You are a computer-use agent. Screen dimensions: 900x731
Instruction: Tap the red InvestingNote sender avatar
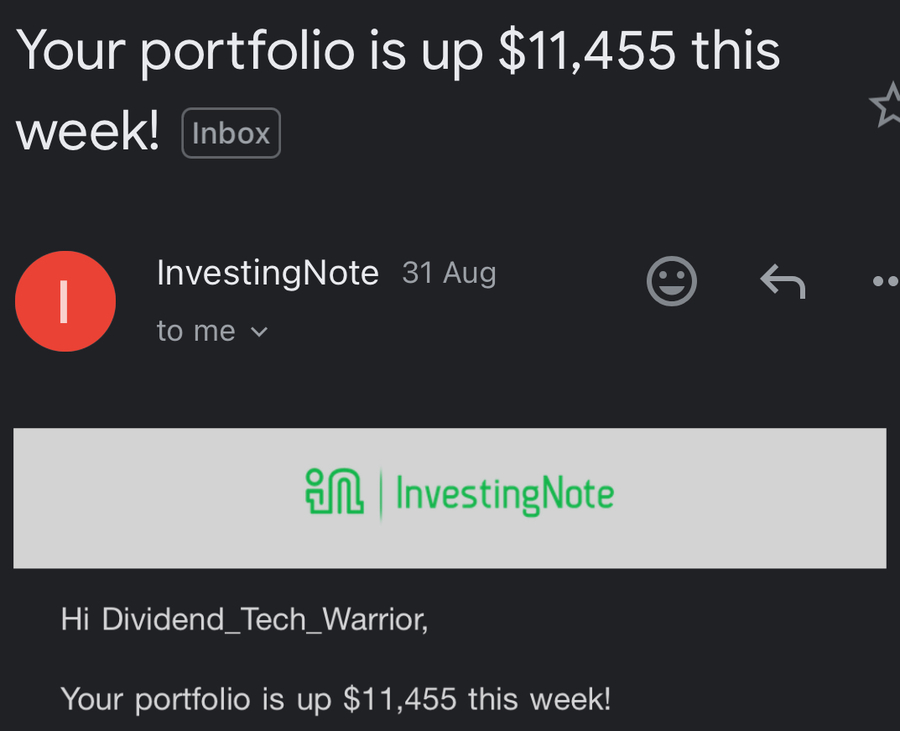[x=65, y=301]
